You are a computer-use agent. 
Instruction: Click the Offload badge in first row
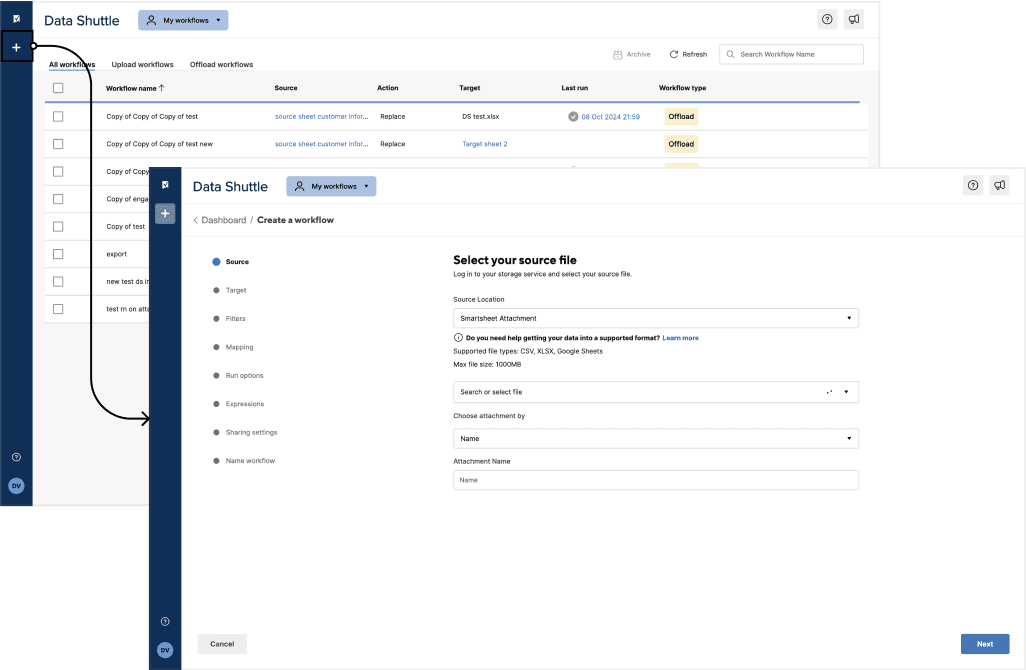[x=681, y=116]
